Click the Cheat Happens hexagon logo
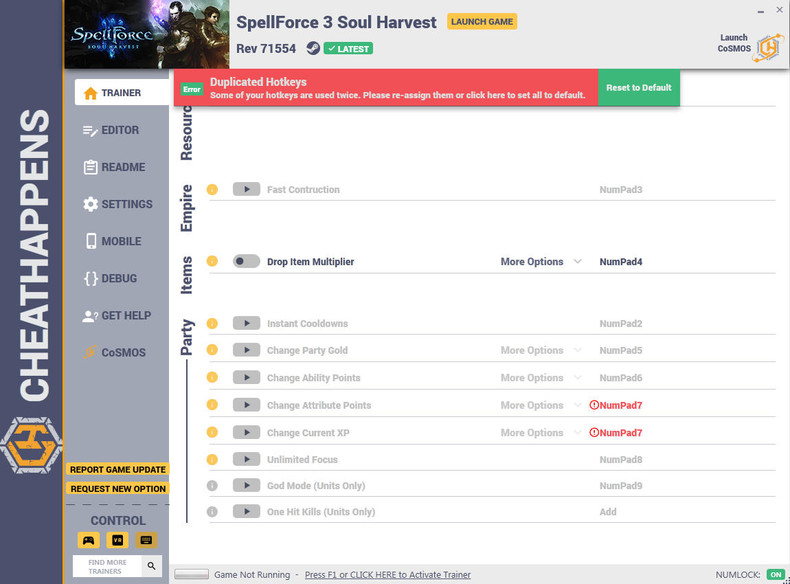The width and height of the screenshot is (790, 584). point(31,445)
